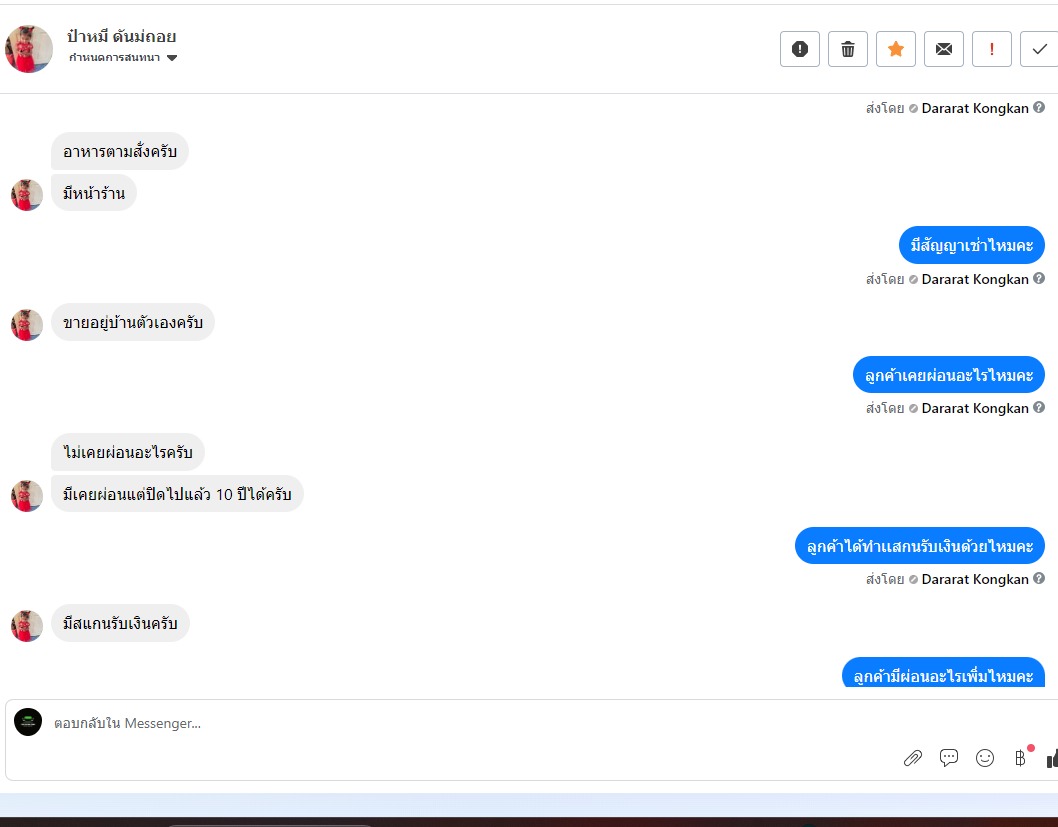
Task: Click the page avatar beside reply box
Action: click(x=28, y=722)
